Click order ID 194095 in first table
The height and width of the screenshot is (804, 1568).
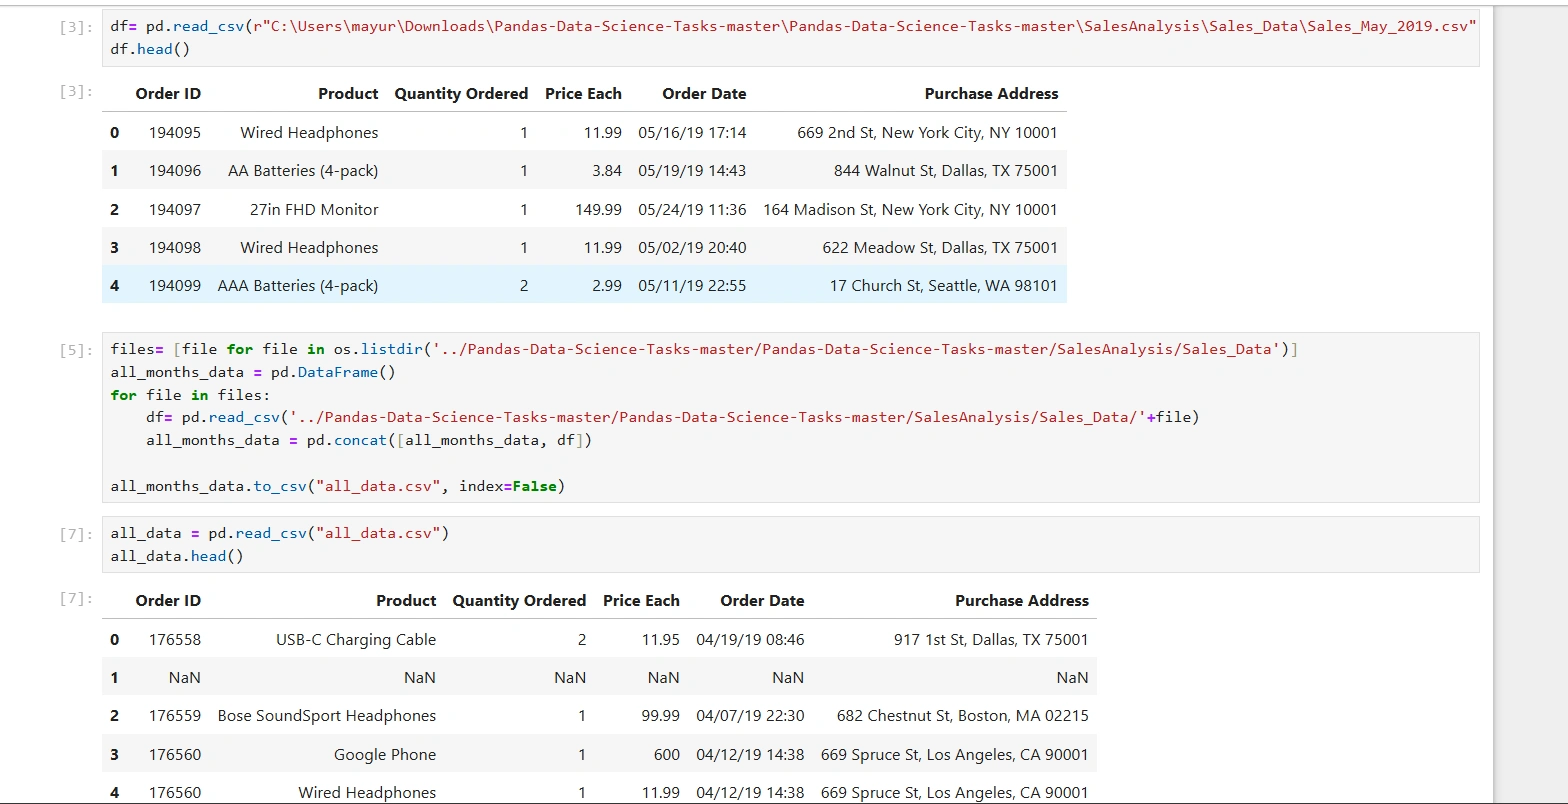(x=175, y=133)
